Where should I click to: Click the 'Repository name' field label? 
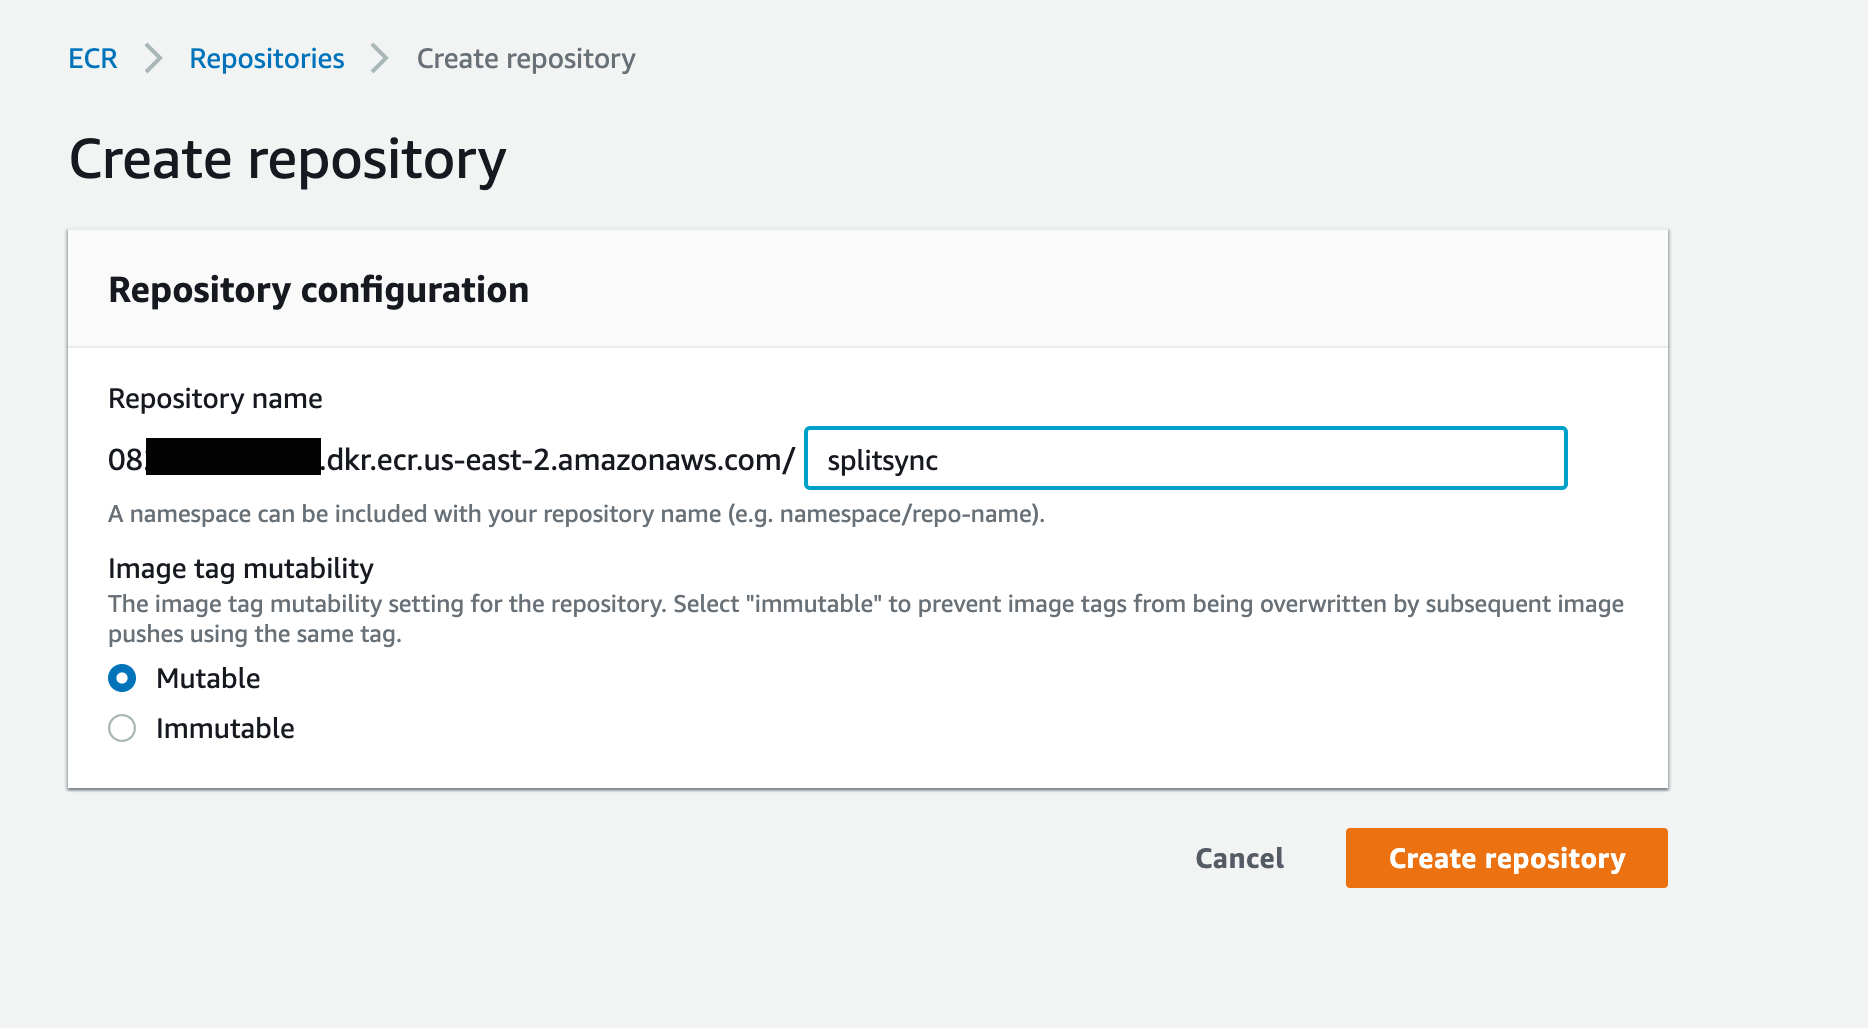coord(215,399)
